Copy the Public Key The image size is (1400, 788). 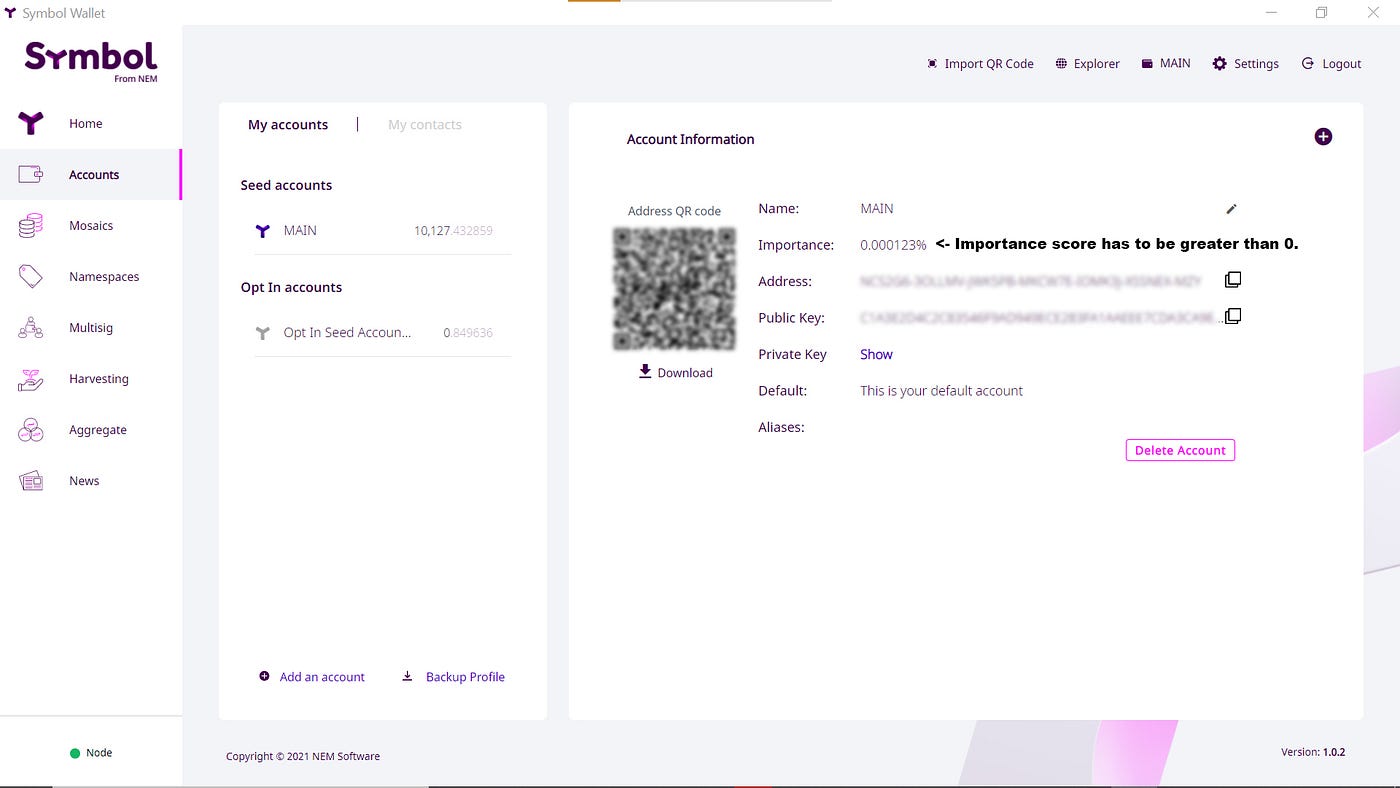click(1233, 316)
